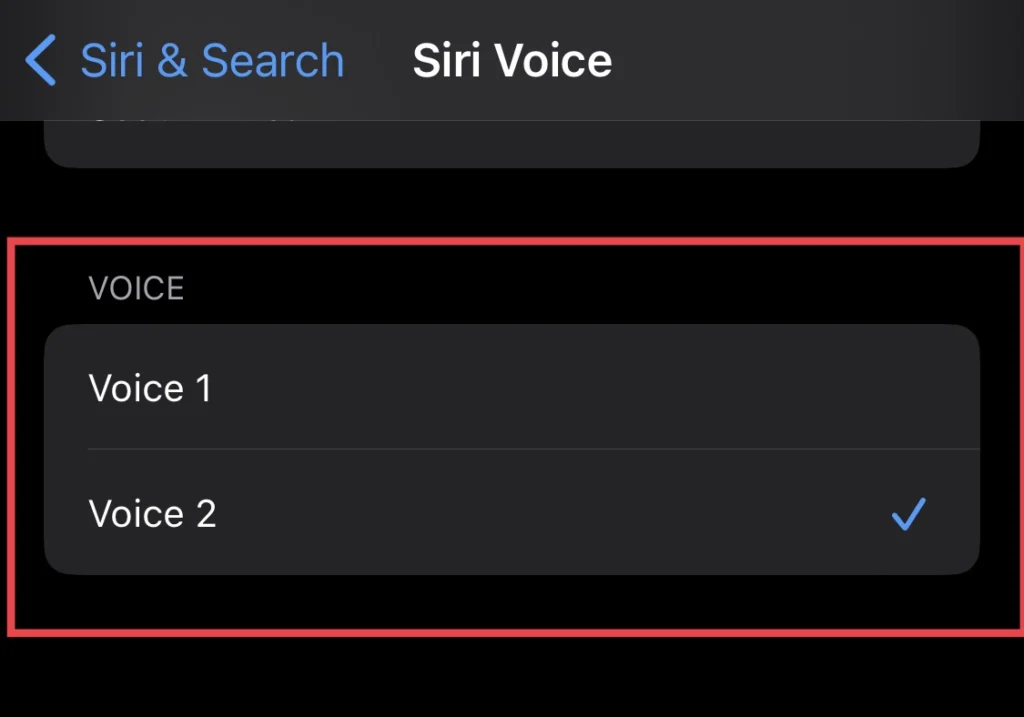The height and width of the screenshot is (717, 1024).
Task: Click the middle of the Voice 1 row
Action: [x=511, y=388]
